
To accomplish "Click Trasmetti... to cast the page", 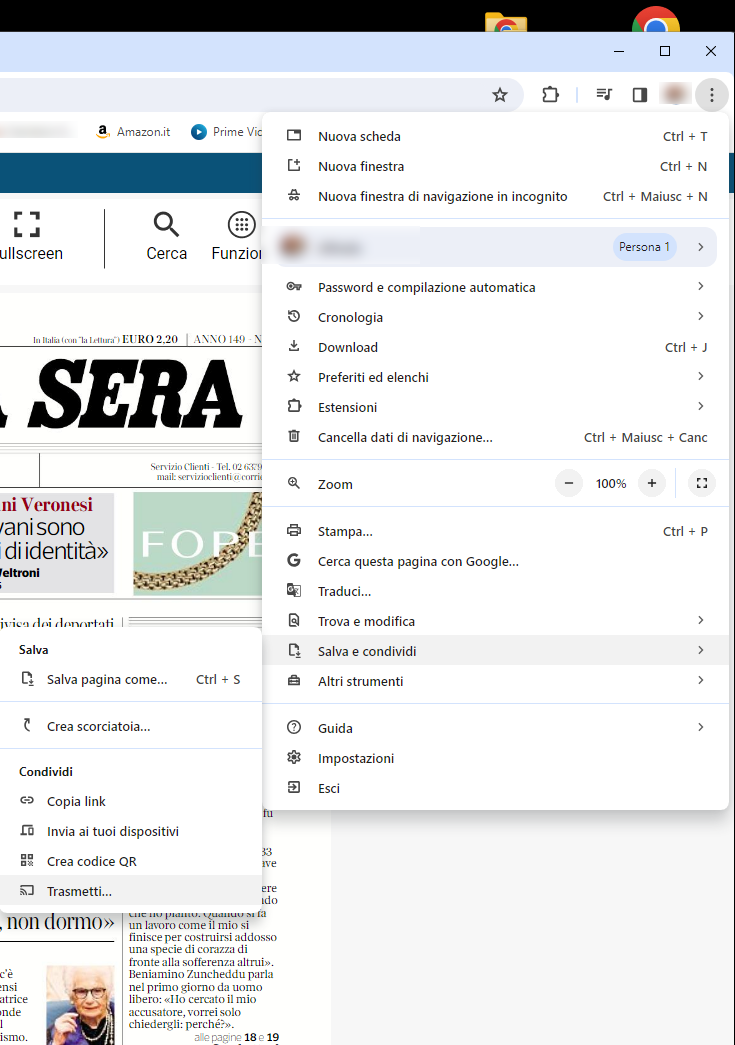I will pos(79,891).
